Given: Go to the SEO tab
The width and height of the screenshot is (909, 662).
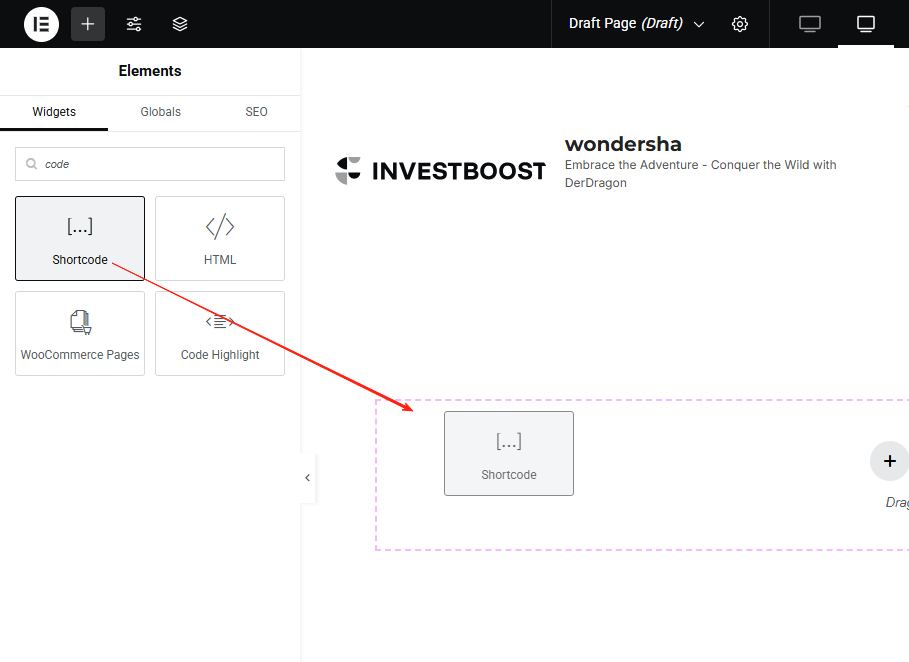Looking at the screenshot, I should [x=256, y=112].
